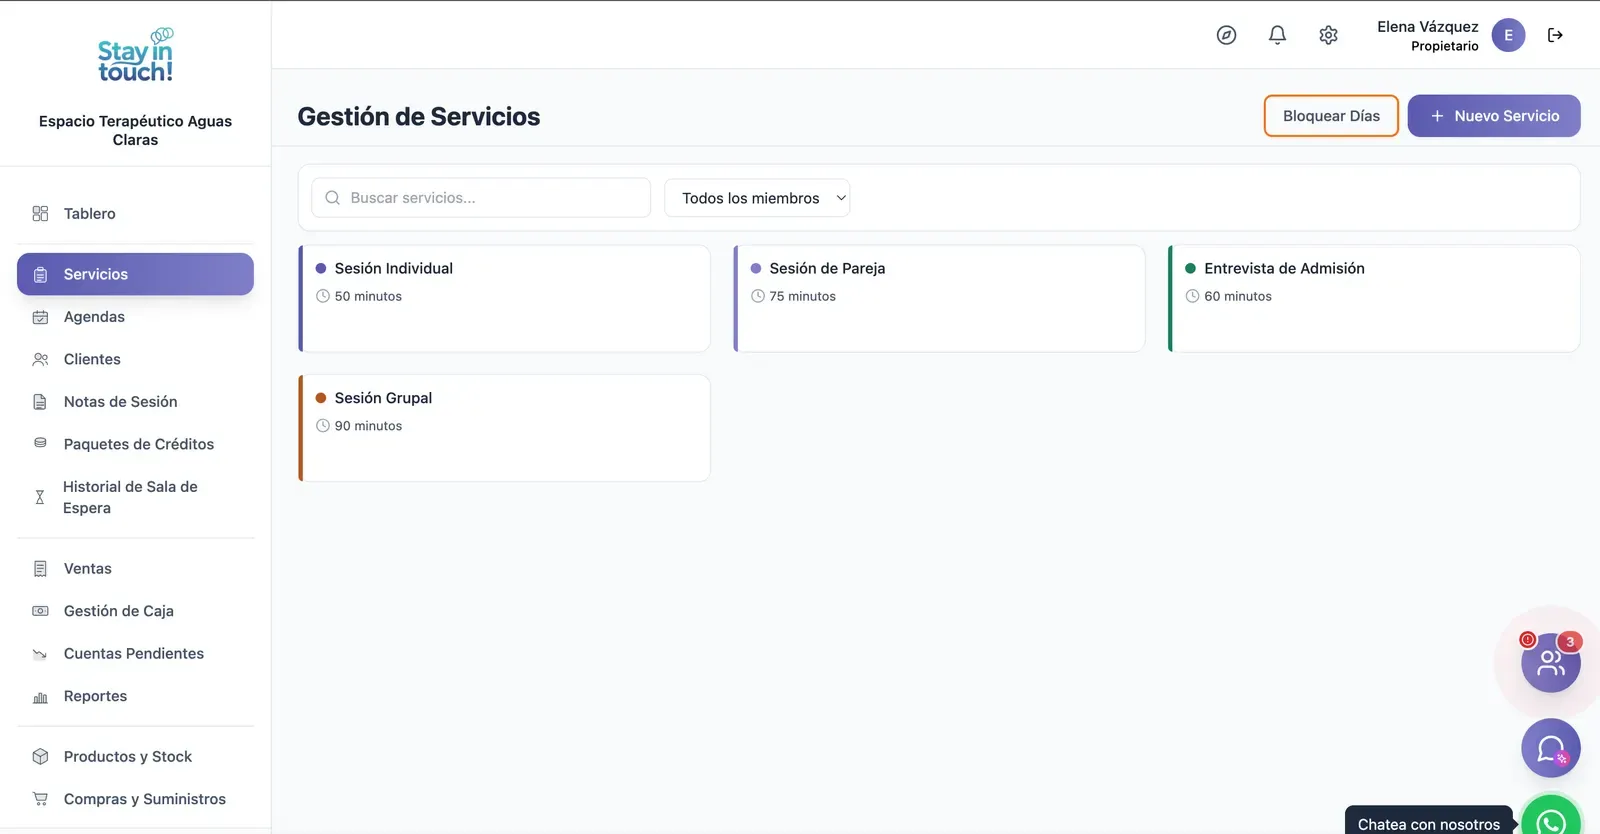Click the Stay in touch logo
This screenshot has height=834, width=1600.
pos(135,56)
